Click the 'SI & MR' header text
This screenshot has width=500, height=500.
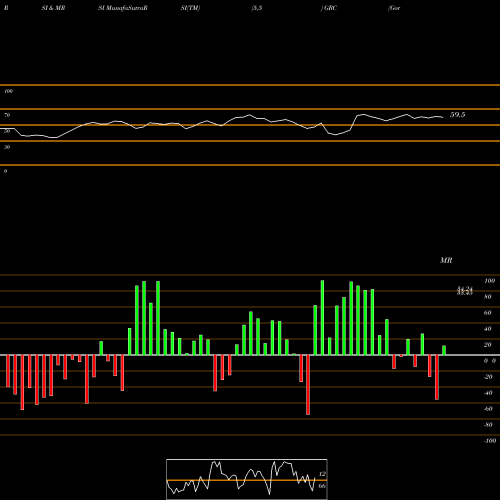pos(53,8)
